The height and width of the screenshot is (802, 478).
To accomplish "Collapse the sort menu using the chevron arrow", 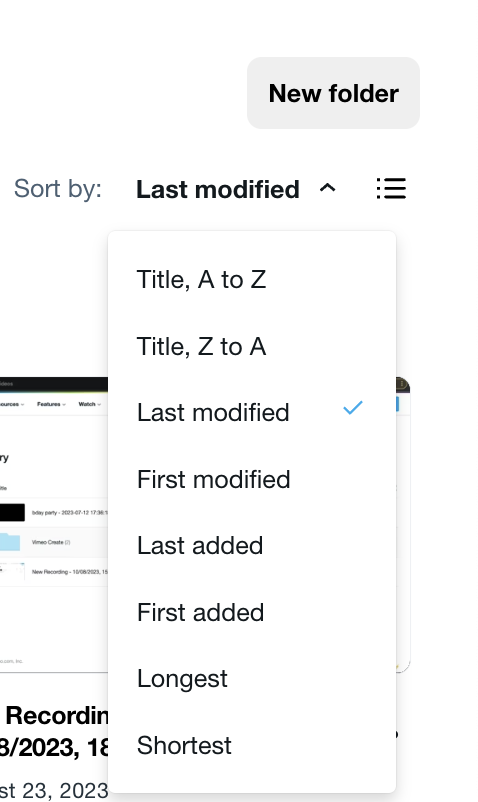I will 328,188.
